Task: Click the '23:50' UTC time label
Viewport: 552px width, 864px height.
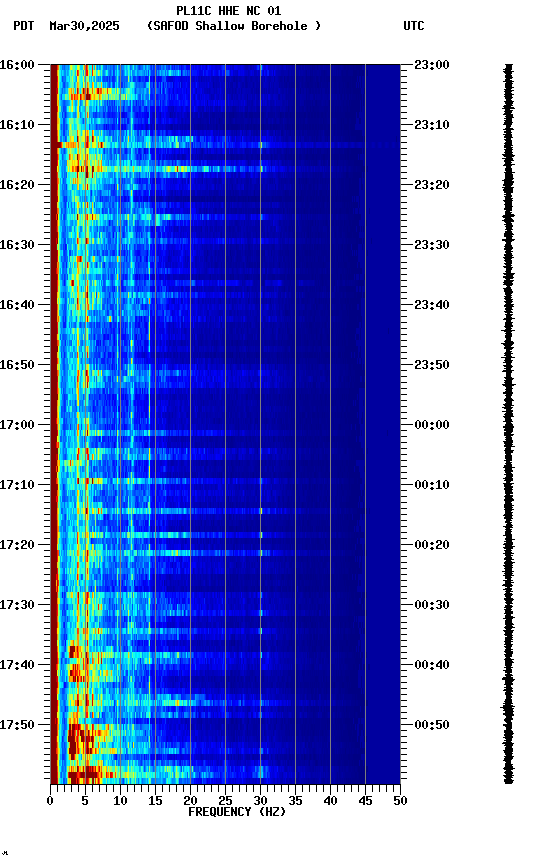Action: pyautogui.click(x=432, y=365)
